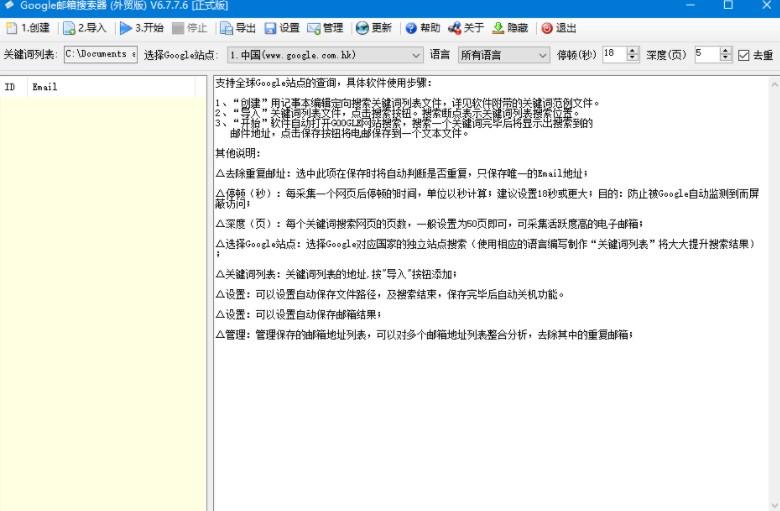Viewport: 780px width, 511px height.
Task: Click the 停止 stop icon
Action: point(178,28)
